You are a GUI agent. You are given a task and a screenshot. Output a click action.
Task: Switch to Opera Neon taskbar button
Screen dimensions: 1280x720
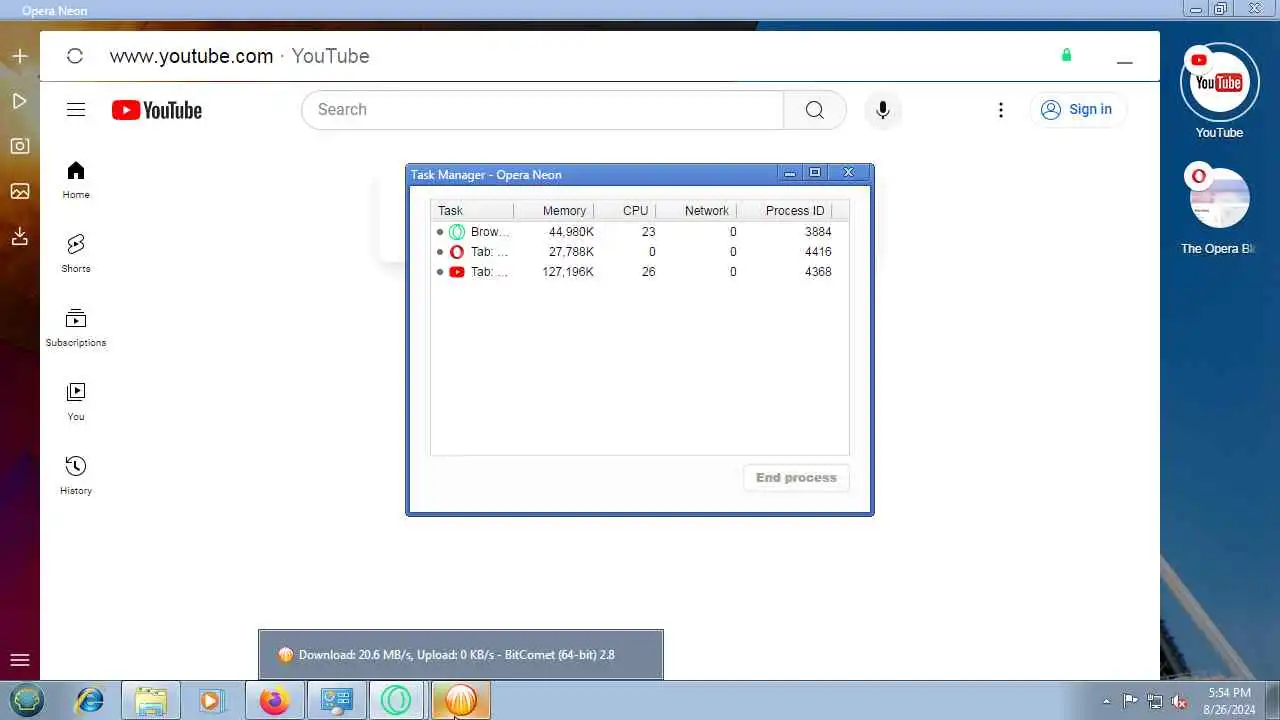coord(397,700)
